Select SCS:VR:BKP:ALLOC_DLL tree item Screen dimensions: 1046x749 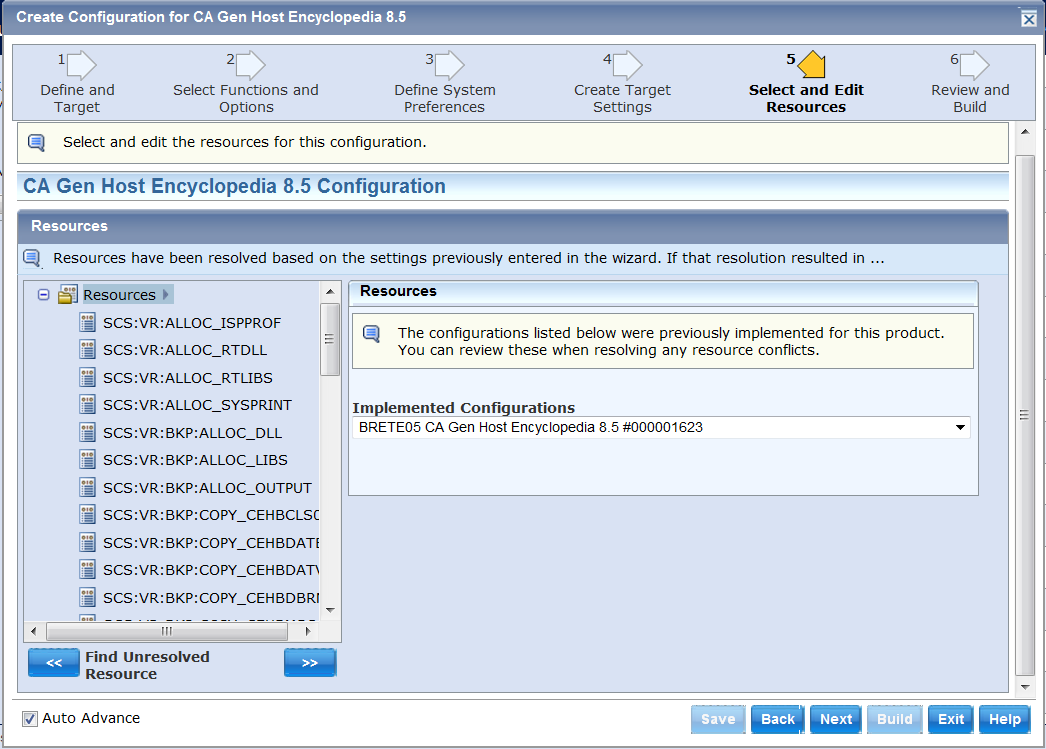click(x=192, y=433)
